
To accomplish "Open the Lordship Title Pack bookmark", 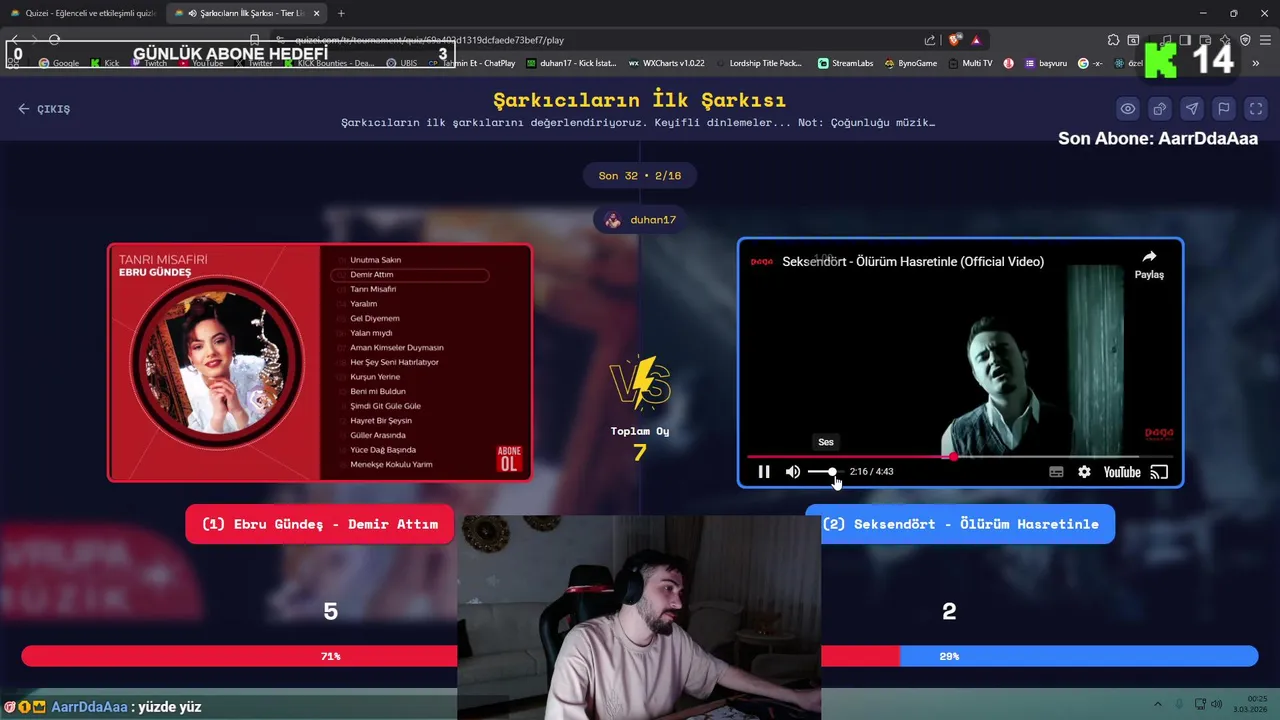I will [758, 63].
